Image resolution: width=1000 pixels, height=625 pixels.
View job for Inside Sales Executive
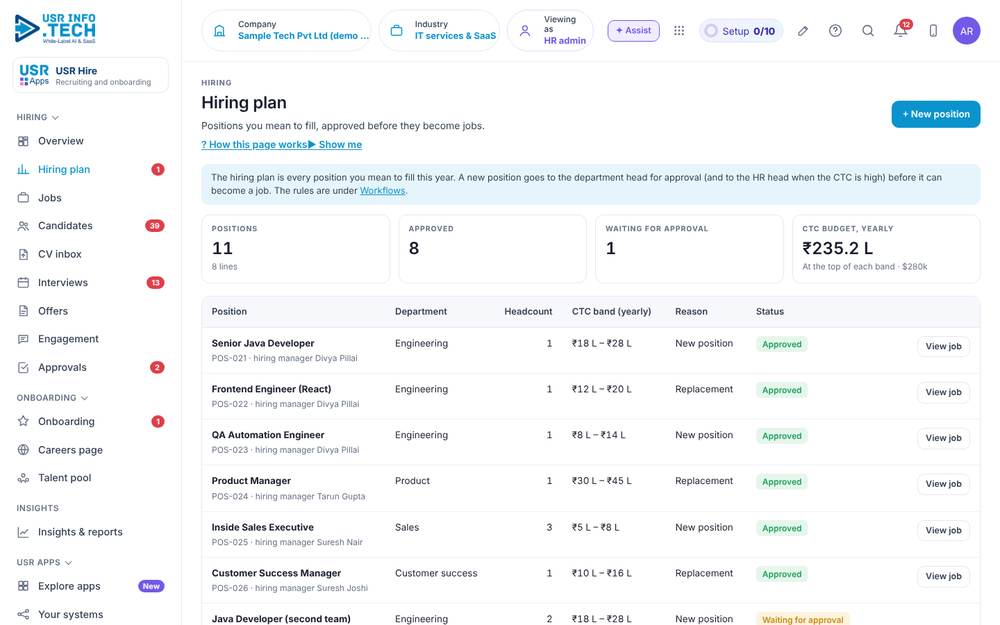(x=943, y=530)
